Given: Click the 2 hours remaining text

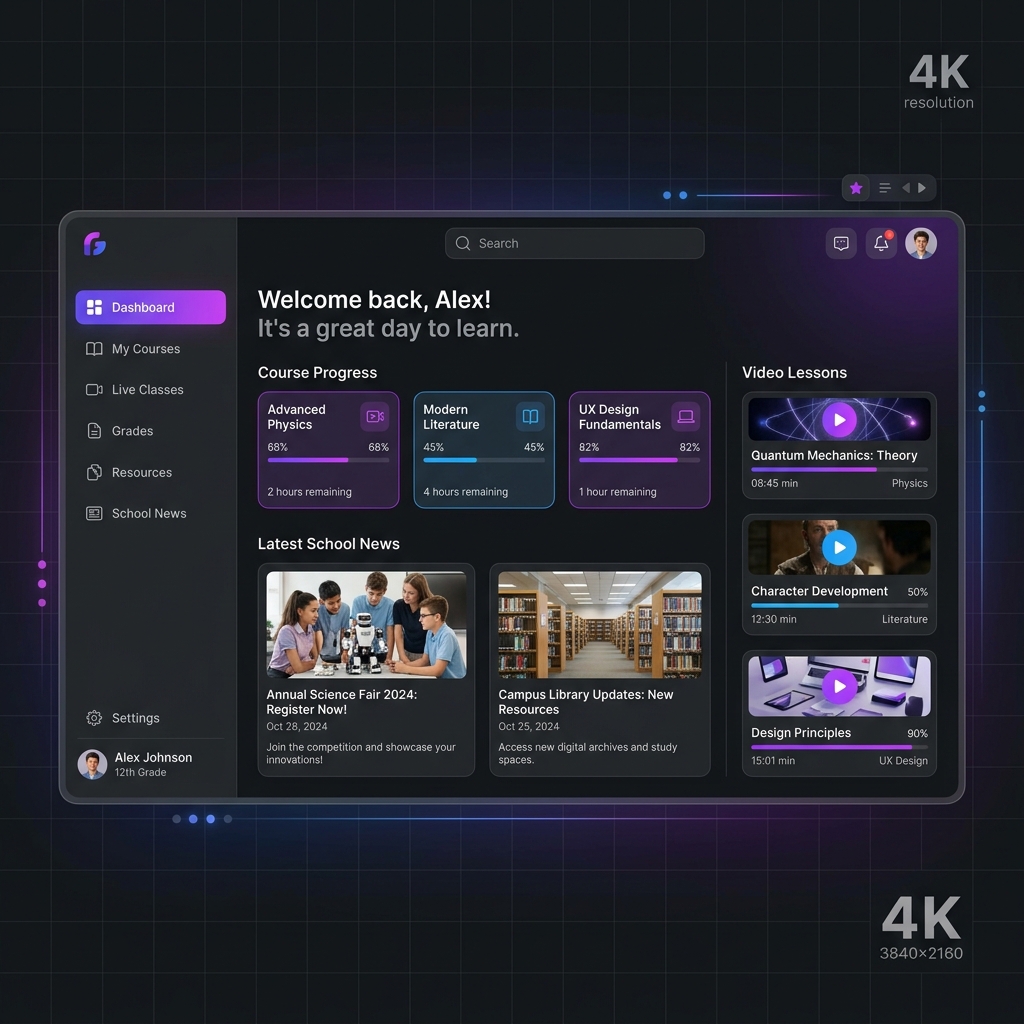Looking at the screenshot, I should 310,492.
